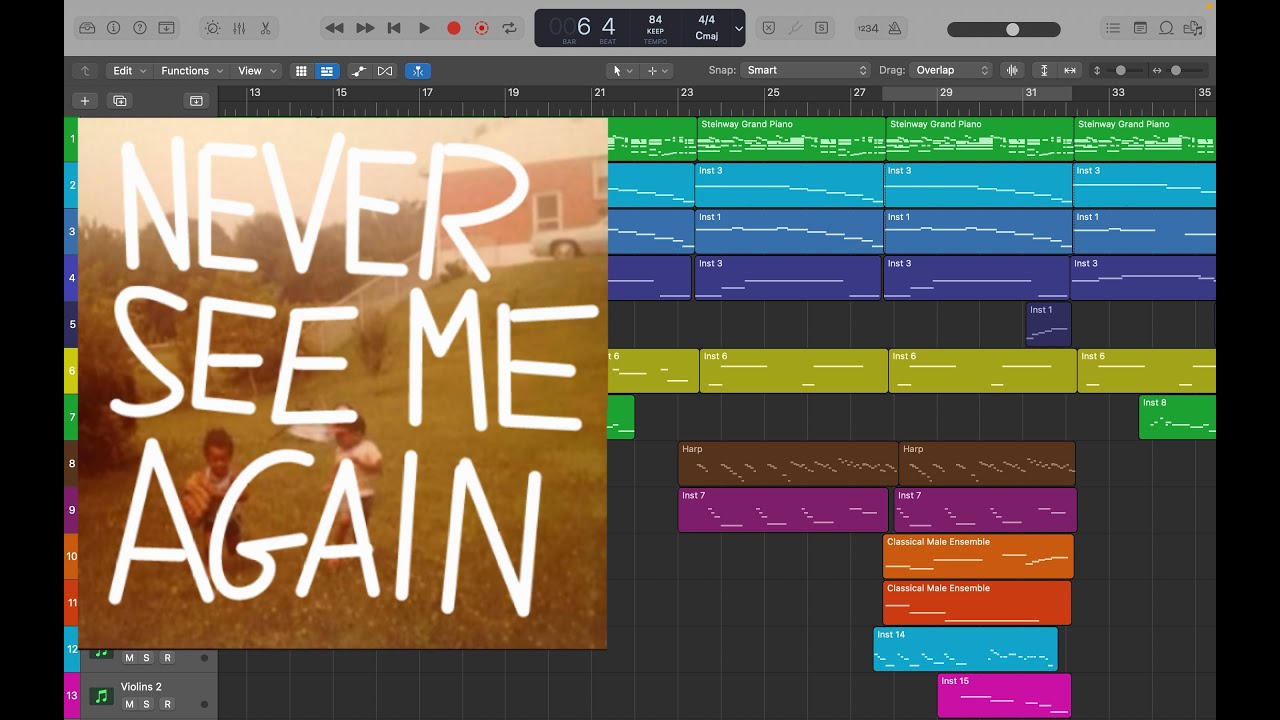
Task: Open the Drag Overlap dropdown
Action: [951, 71]
